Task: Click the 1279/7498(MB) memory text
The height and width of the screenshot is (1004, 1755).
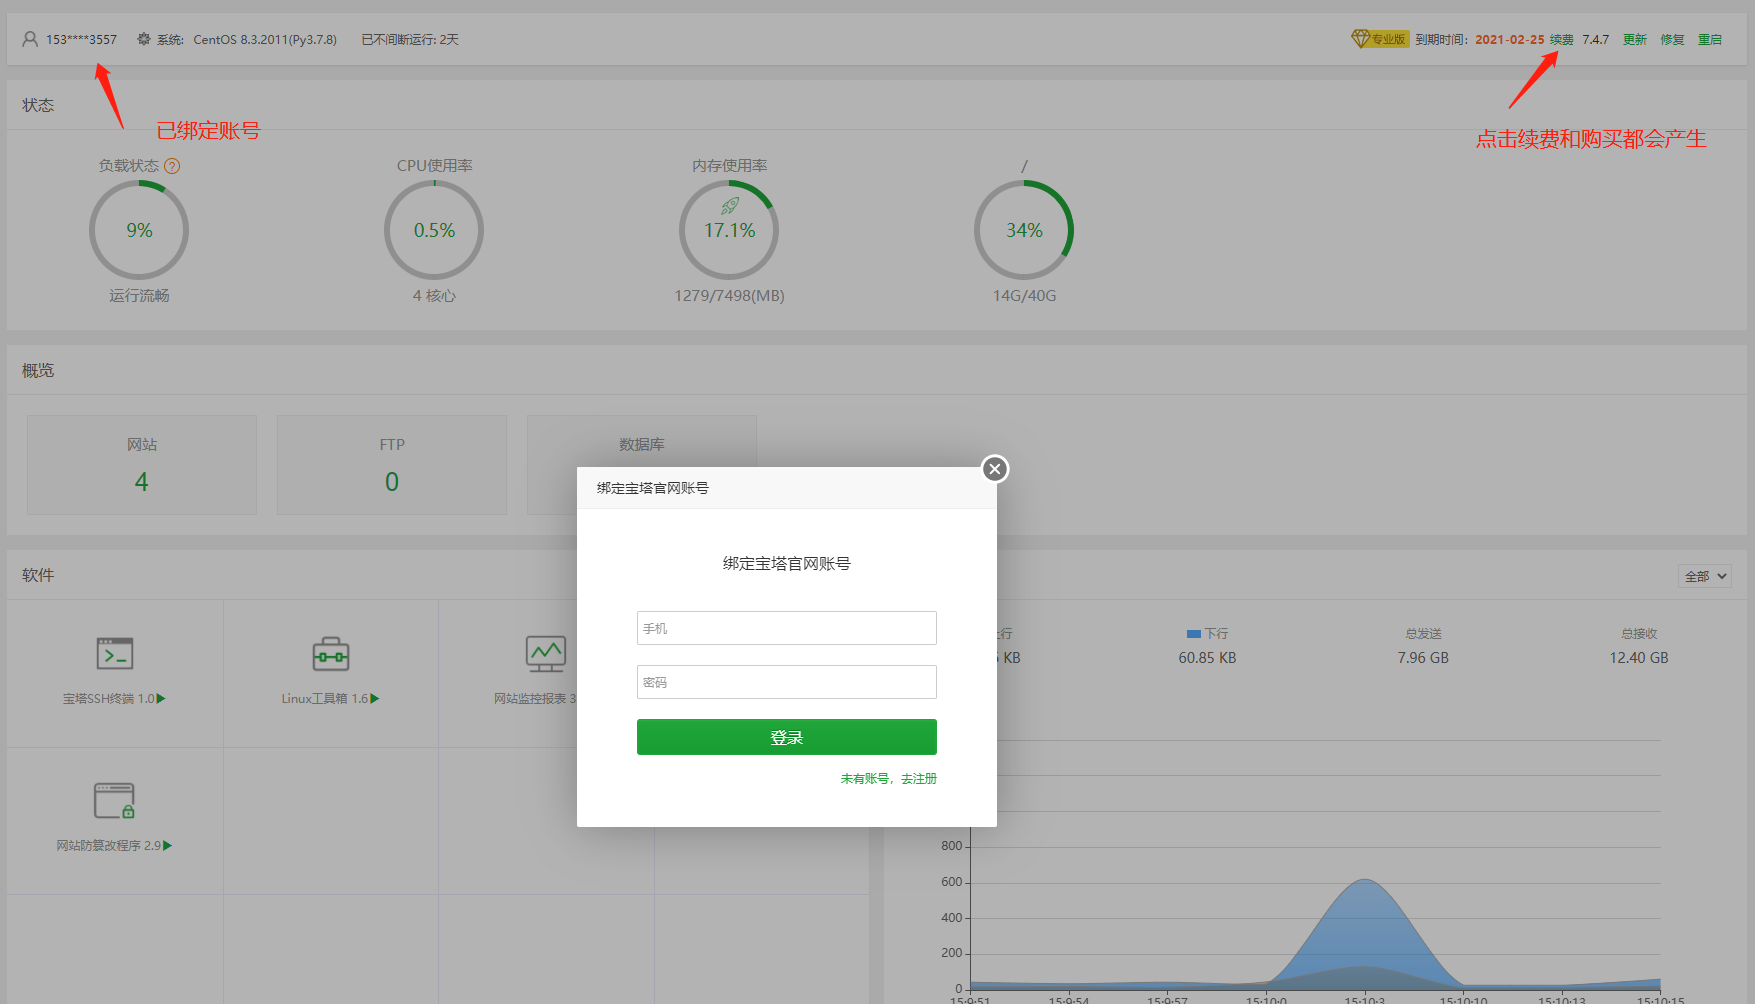Action: pyautogui.click(x=729, y=296)
